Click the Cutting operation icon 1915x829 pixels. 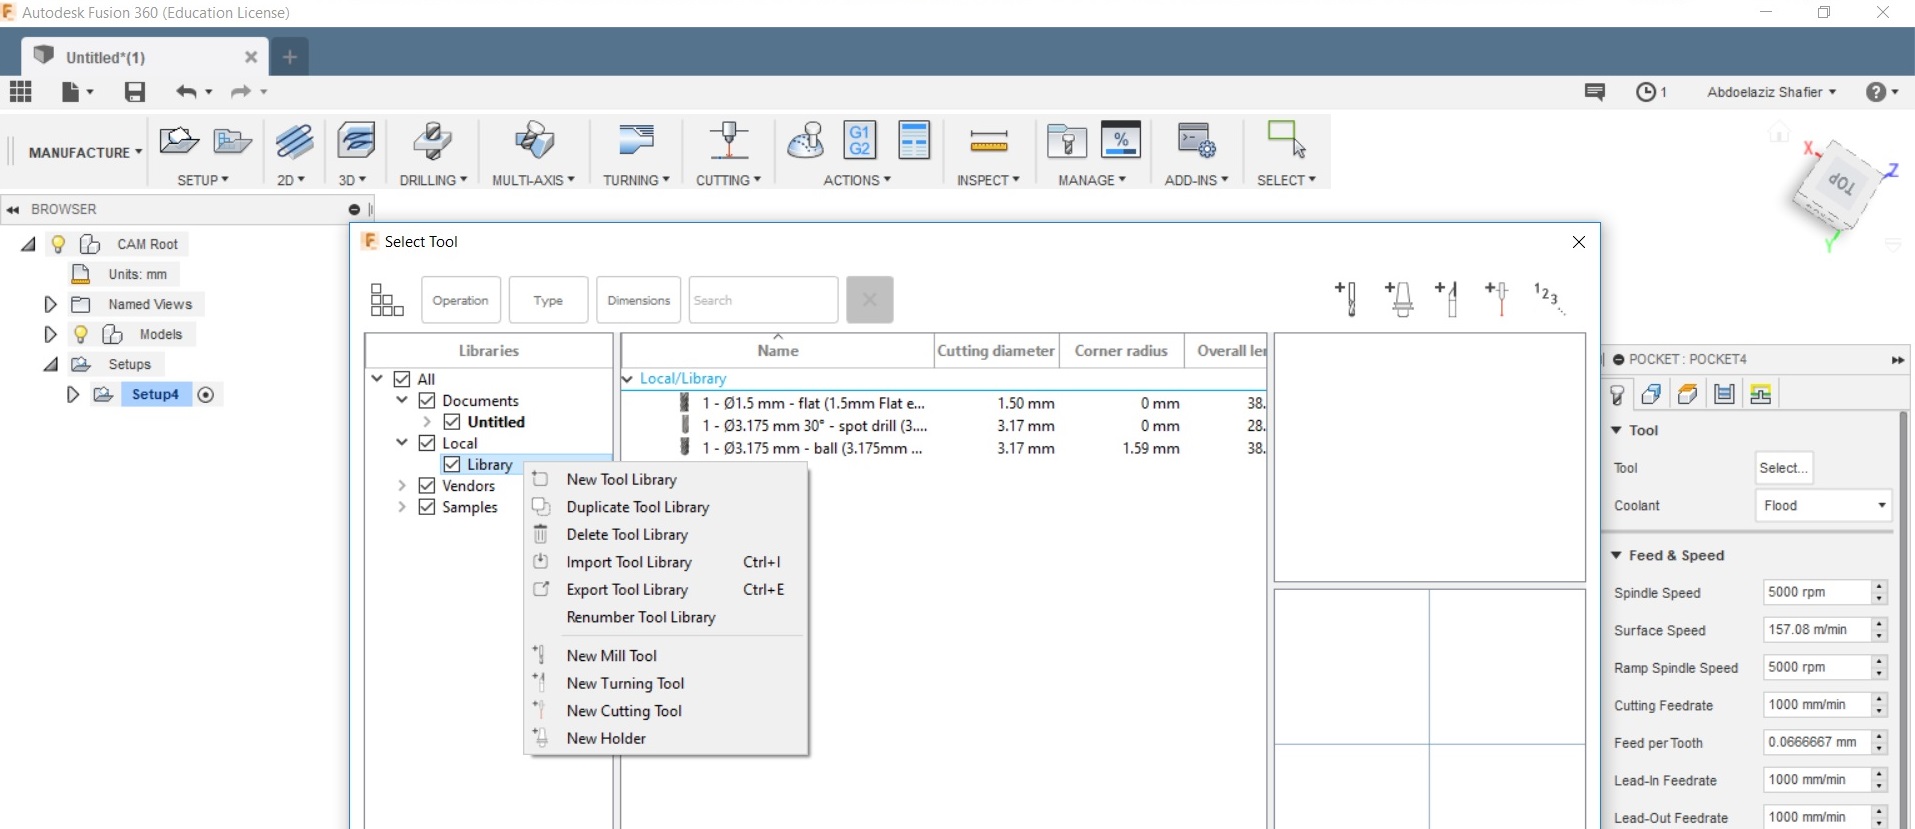click(x=729, y=141)
